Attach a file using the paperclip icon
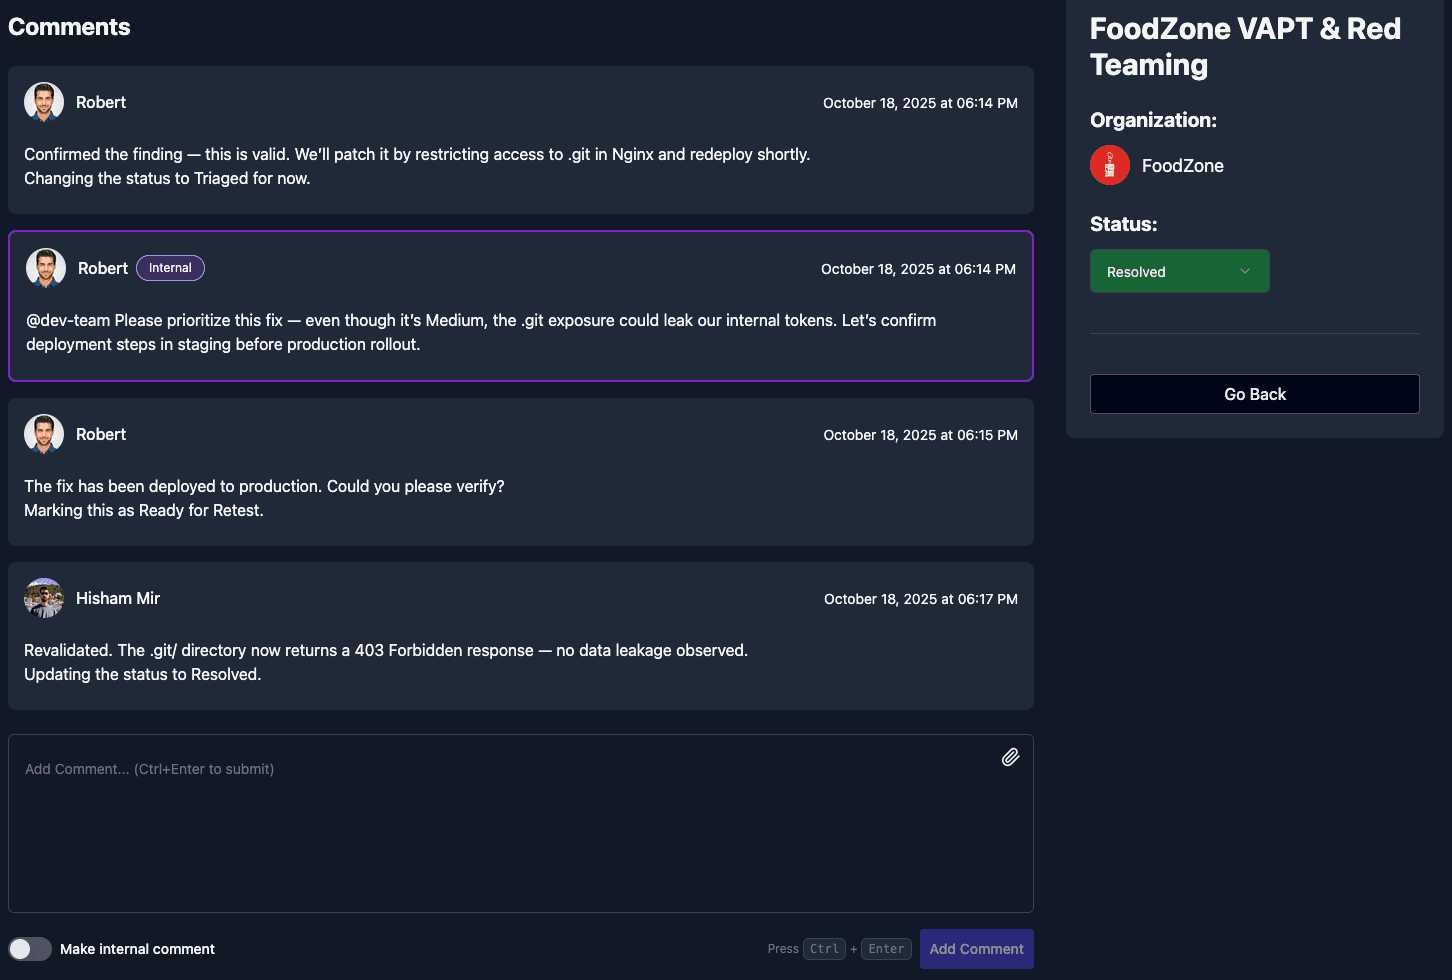Image resolution: width=1452 pixels, height=980 pixels. (1010, 757)
